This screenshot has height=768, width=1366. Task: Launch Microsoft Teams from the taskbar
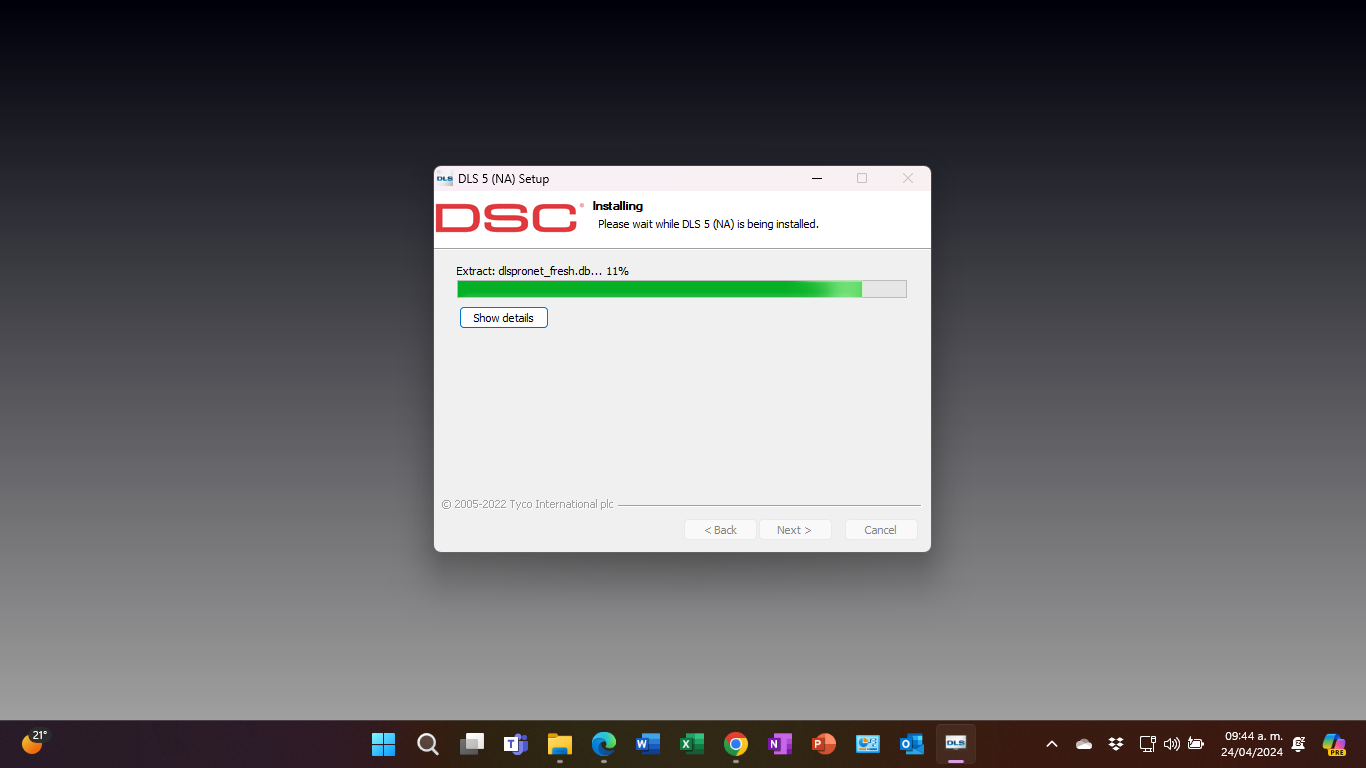click(515, 744)
